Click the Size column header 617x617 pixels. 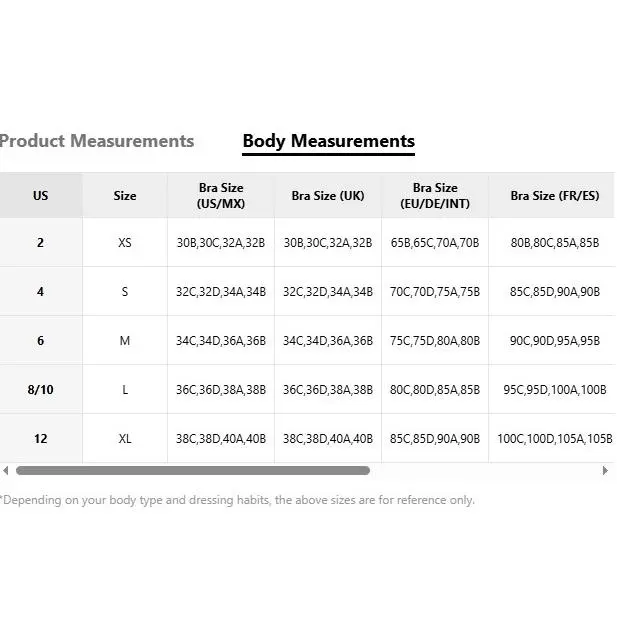125,196
